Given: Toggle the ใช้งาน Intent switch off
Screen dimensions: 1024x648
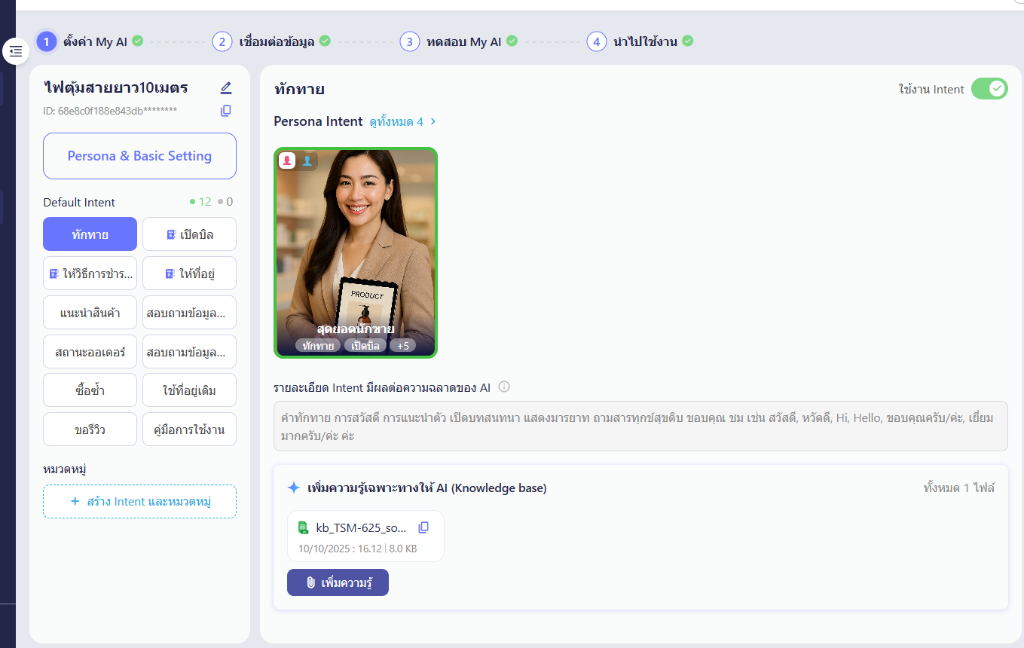Looking at the screenshot, I should coord(989,89).
